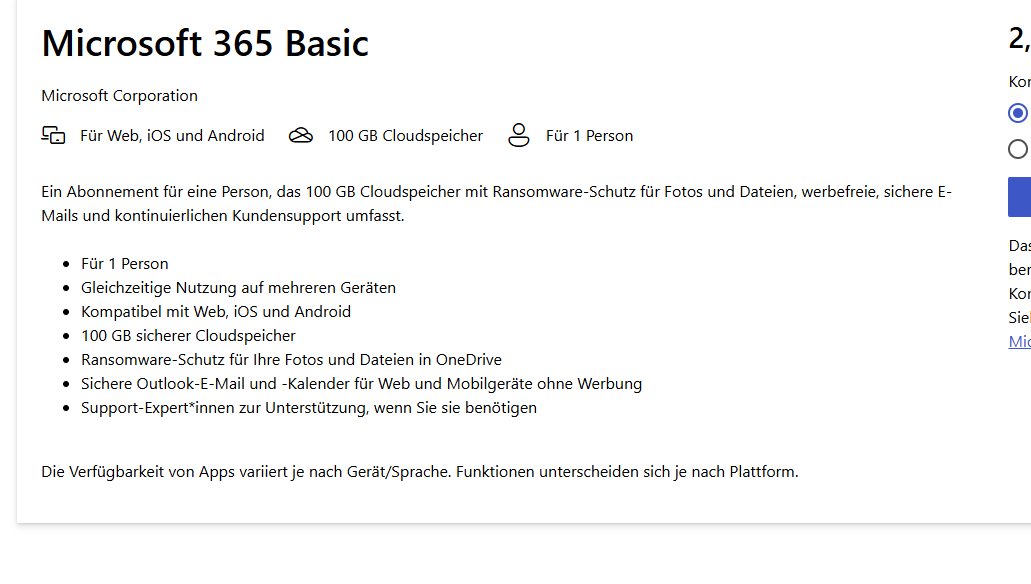Click the blue purchase button on the right

click(x=1023, y=197)
